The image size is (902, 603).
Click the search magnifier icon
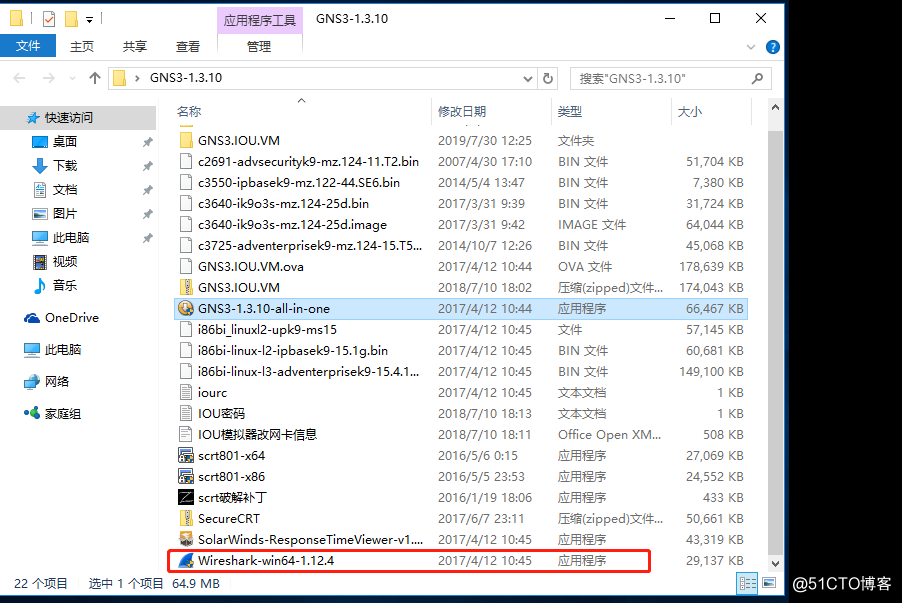[x=757, y=78]
